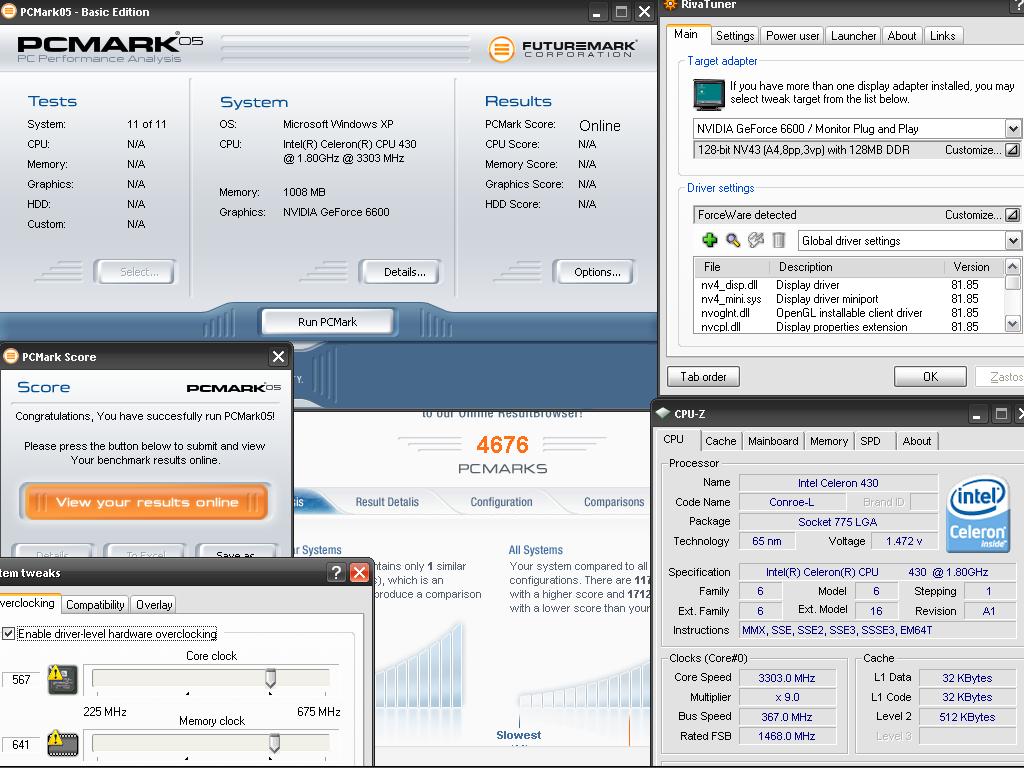This screenshot has width=1024, height=768.
Task: Open the Result Details tab online
Action: [387, 502]
